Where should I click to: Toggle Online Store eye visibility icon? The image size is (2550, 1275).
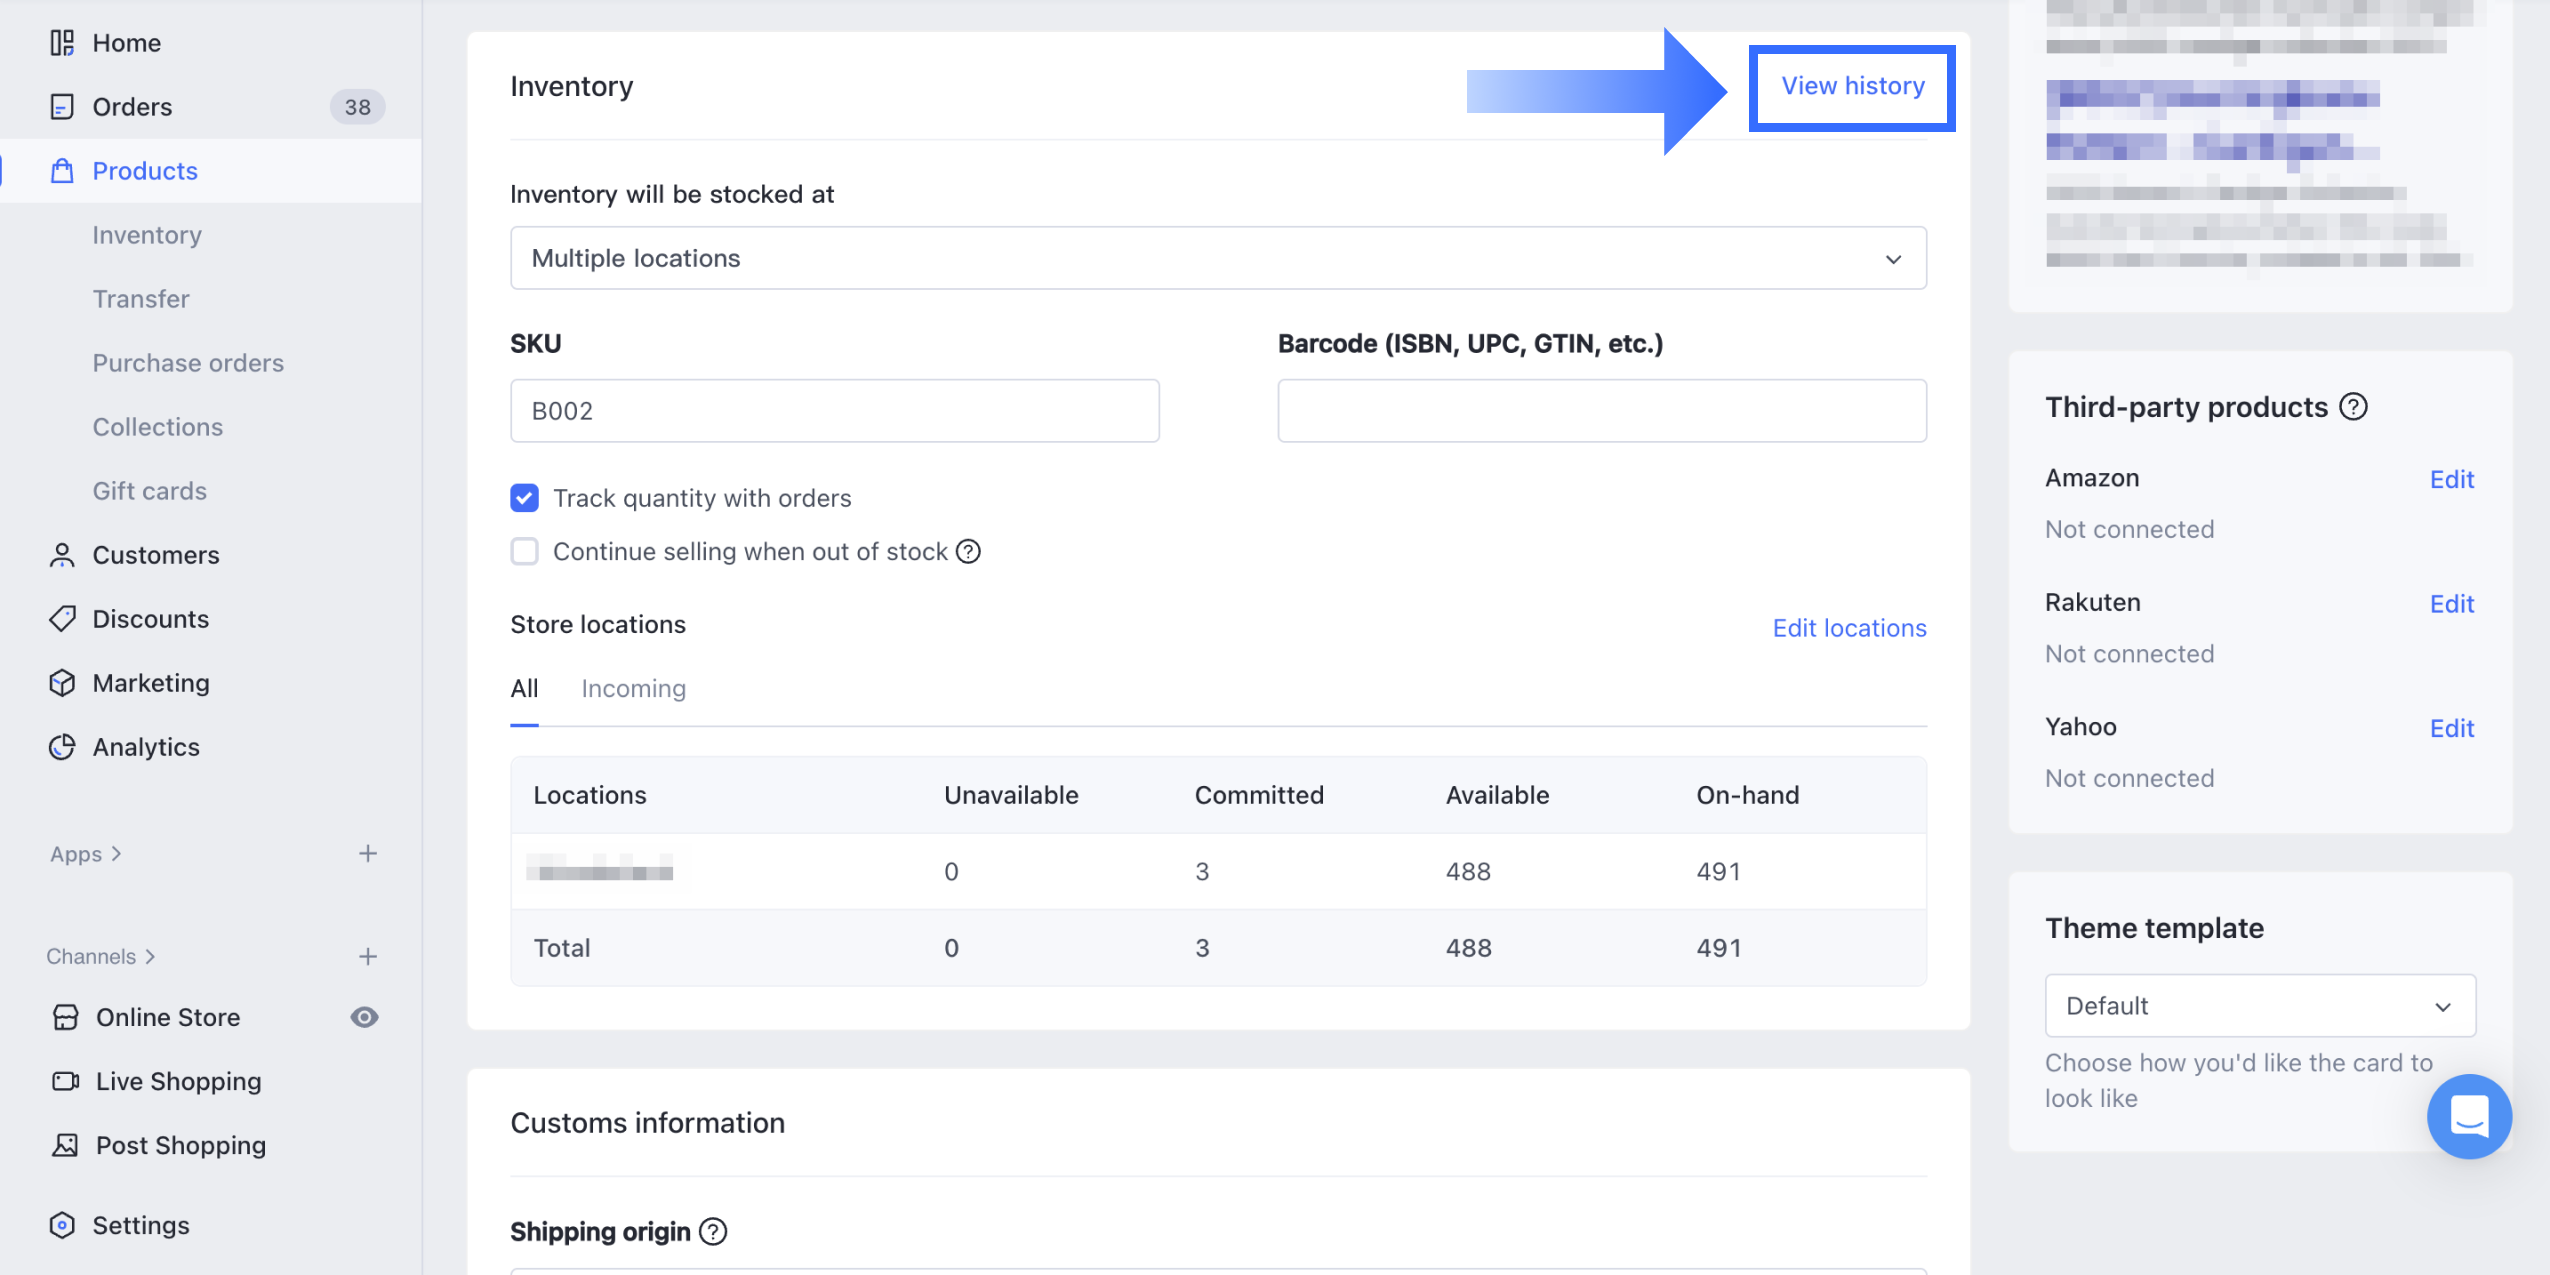(x=364, y=1017)
